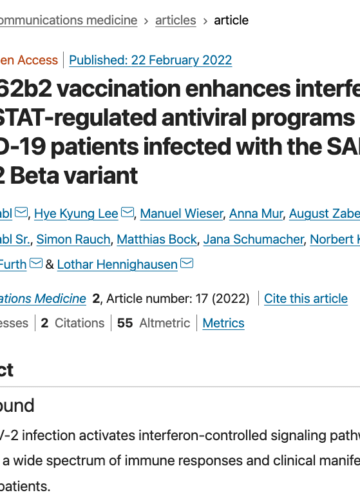The height and width of the screenshot is (504, 360).
Task: Click the envelope icon after Furth
Action: point(36,263)
